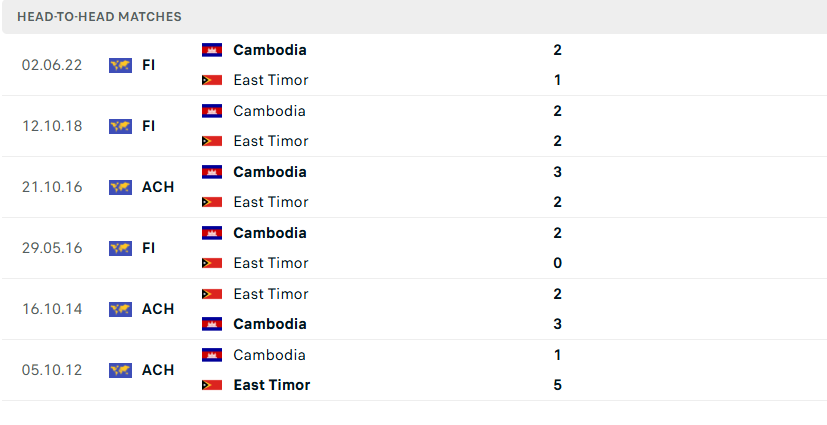Screen dimensions: 827x425
Task: Open Cambodia team in 21.10.16 match
Action: pos(270,172)
